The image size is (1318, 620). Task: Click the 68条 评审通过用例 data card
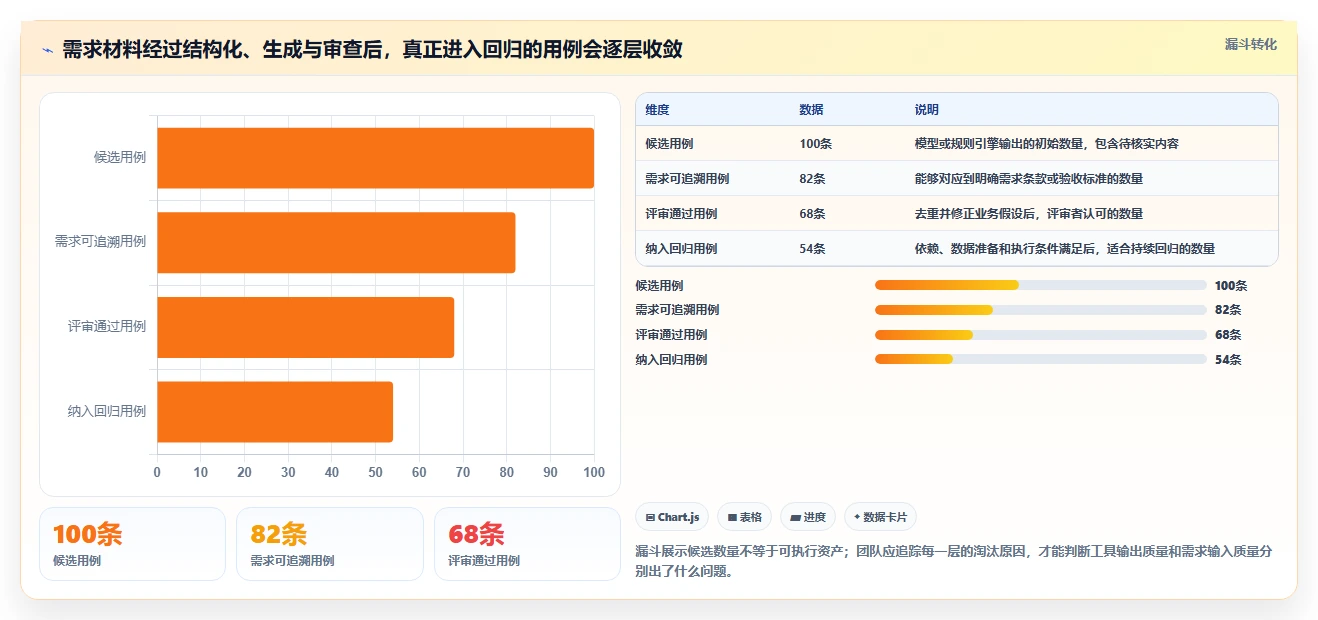(527, 544)
